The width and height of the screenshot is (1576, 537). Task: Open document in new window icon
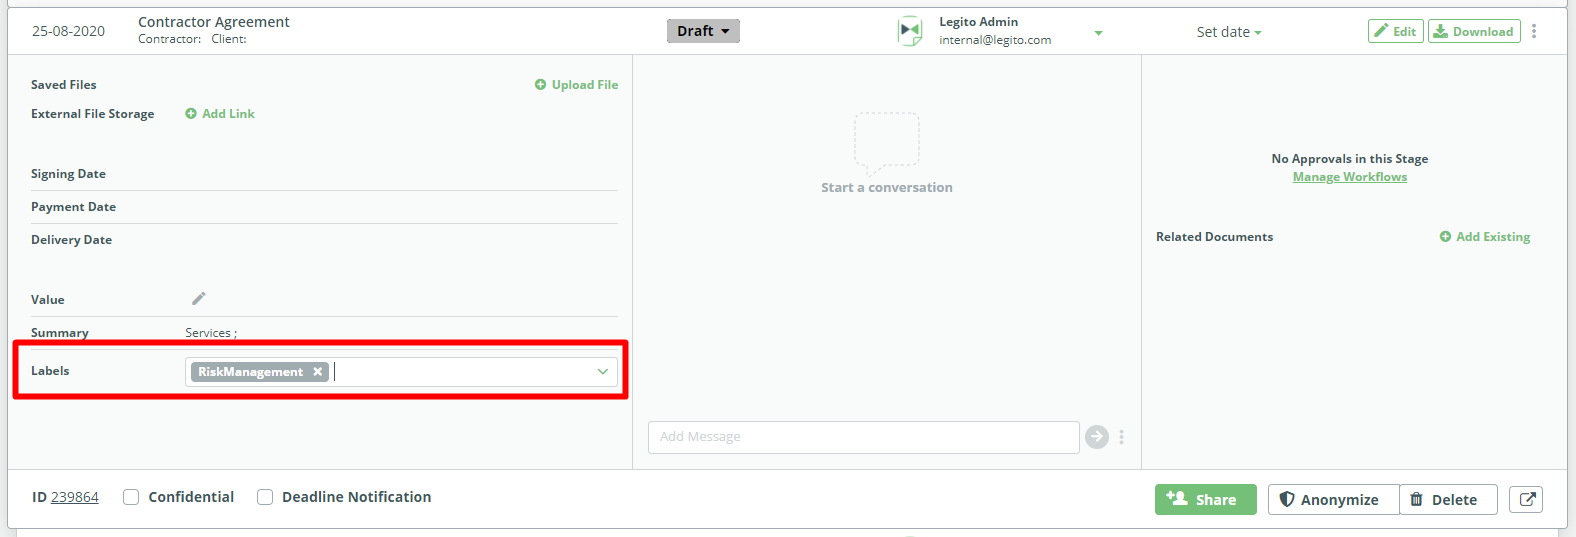point(1526,499)
